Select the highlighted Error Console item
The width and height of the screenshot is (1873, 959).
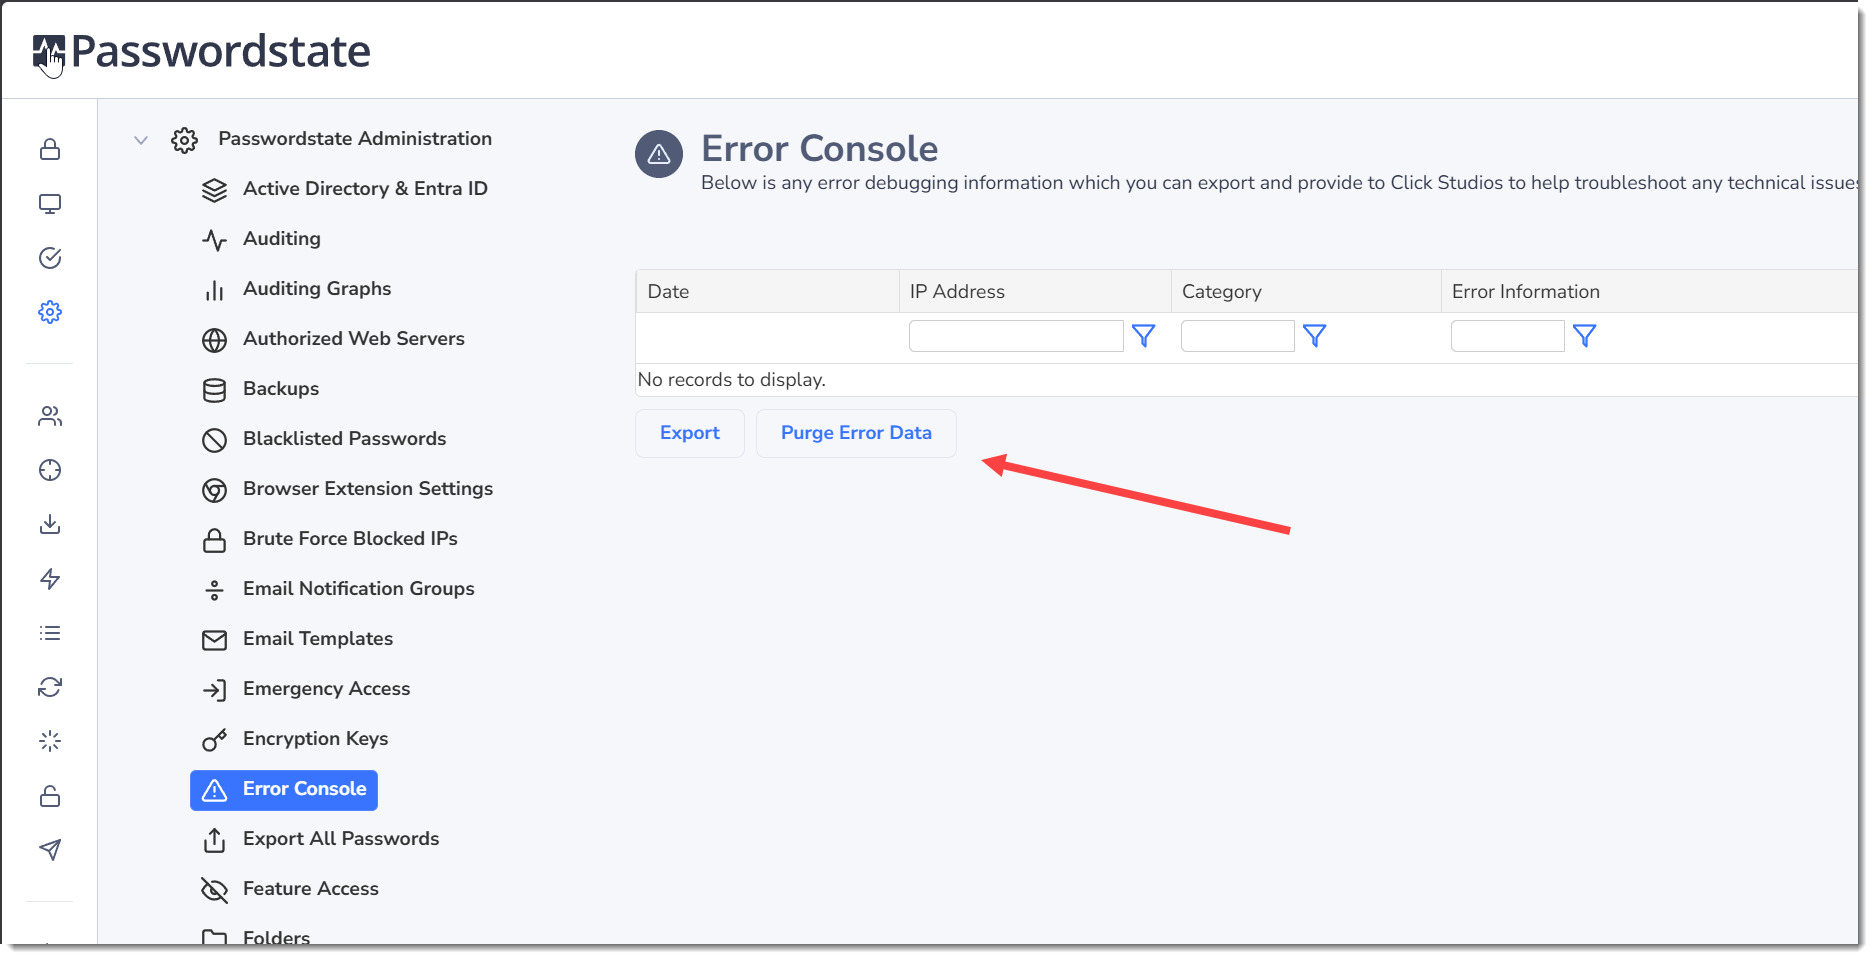click(x=284, y=790)
